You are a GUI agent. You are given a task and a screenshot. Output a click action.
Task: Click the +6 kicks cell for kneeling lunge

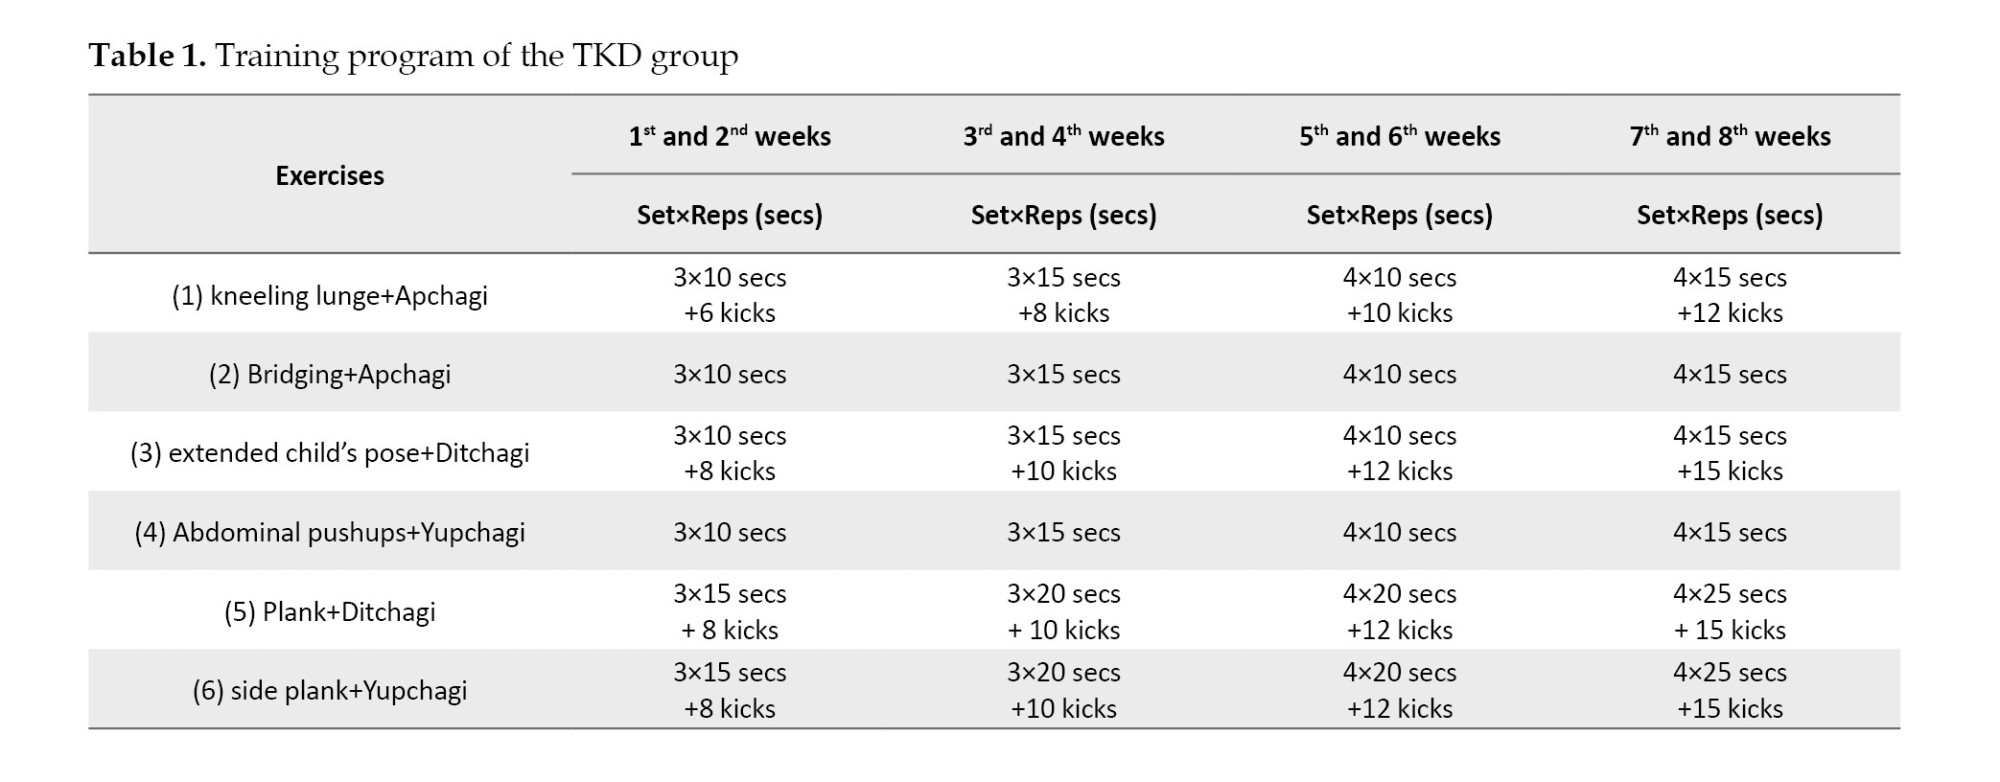click(729, 313)
